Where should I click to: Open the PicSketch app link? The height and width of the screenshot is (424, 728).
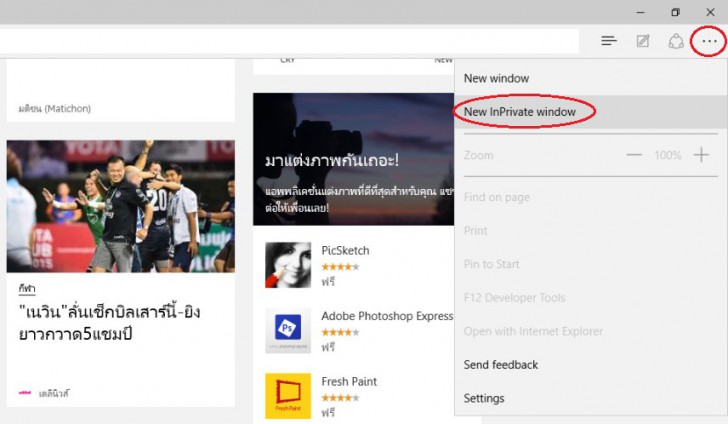coord(345,250)
